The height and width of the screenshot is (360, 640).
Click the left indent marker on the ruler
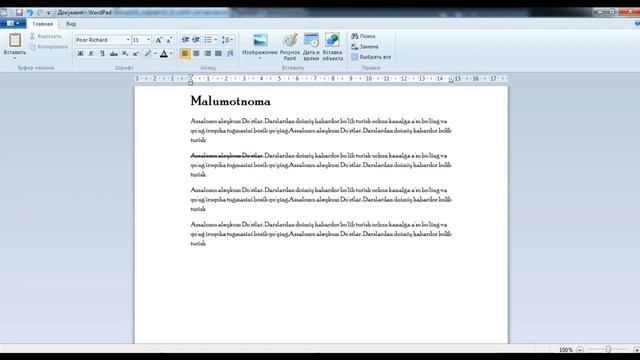coord(191,82)
